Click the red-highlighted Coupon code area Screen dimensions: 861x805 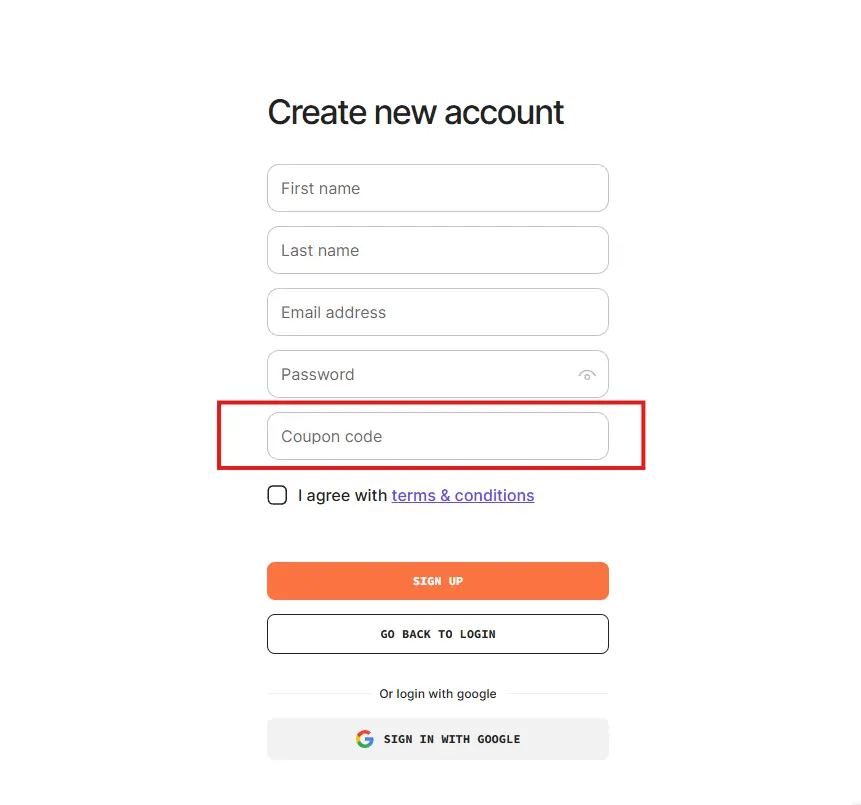437,436
